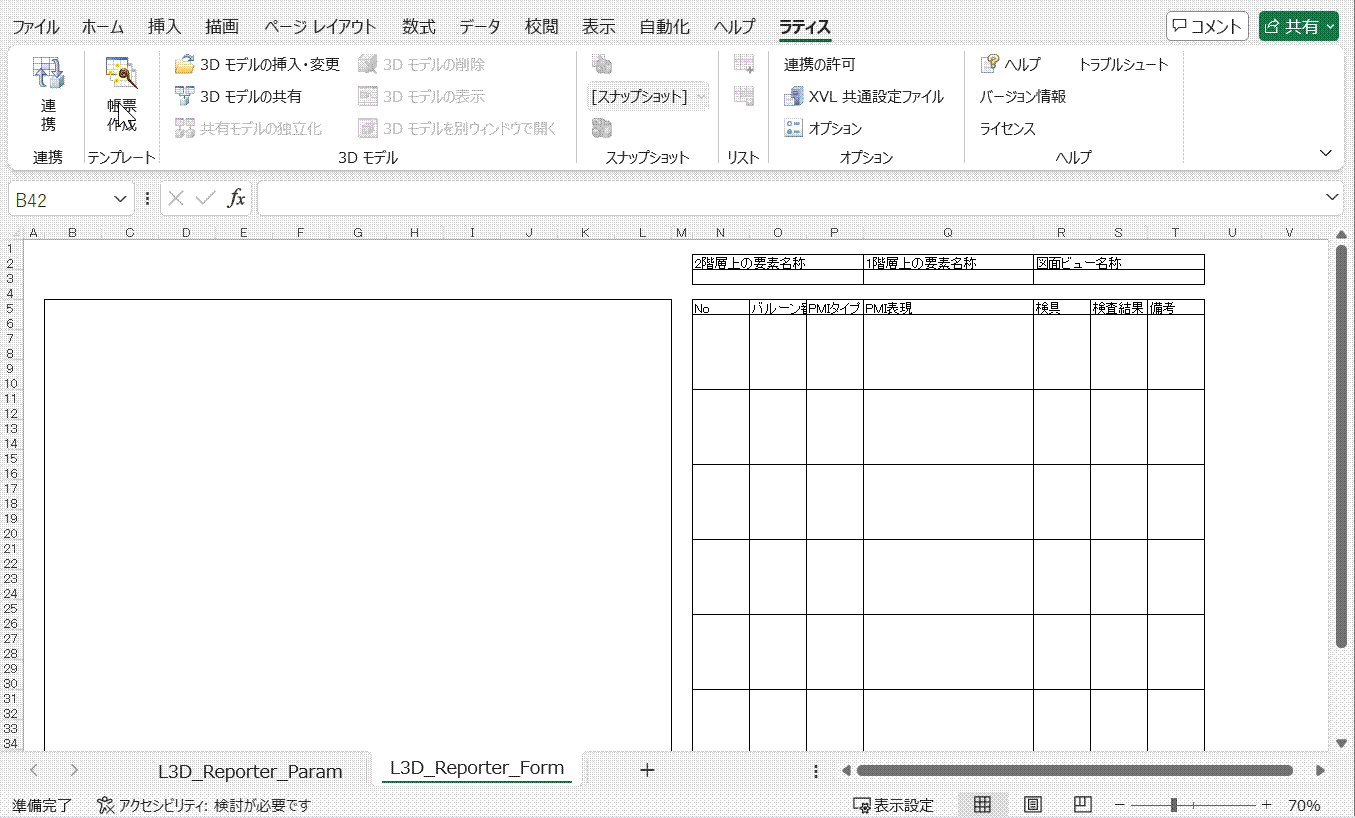Open the 挿入 tab

pyautogui.click(x=164, y=27)
